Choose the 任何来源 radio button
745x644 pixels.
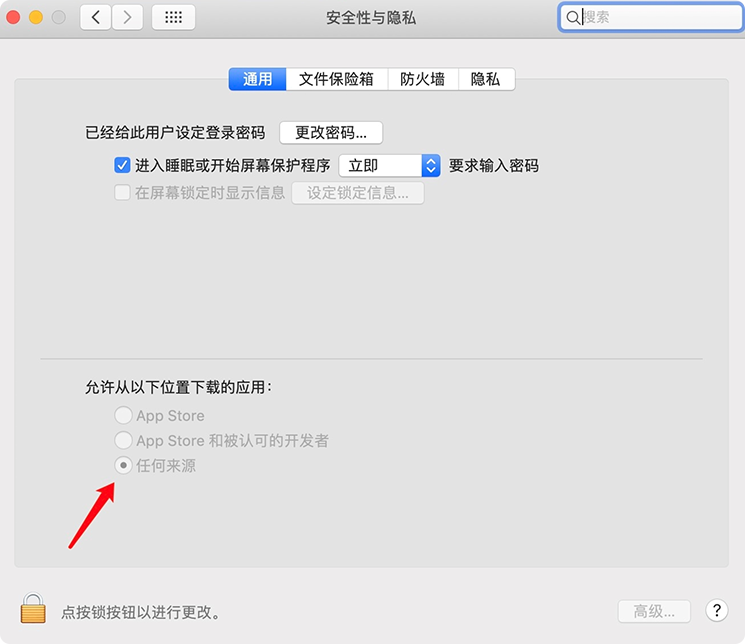[123, 465]
